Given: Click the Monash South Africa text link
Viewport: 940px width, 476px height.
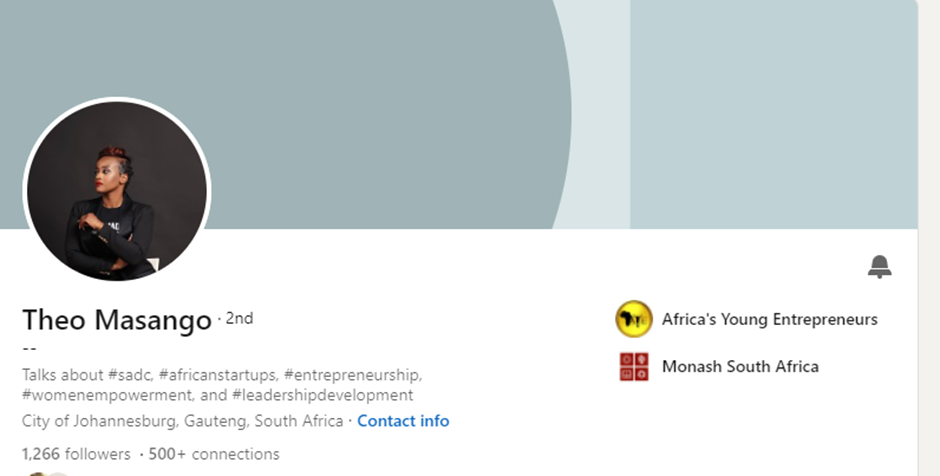Looking at the screenshot, I should coord(740,366).
